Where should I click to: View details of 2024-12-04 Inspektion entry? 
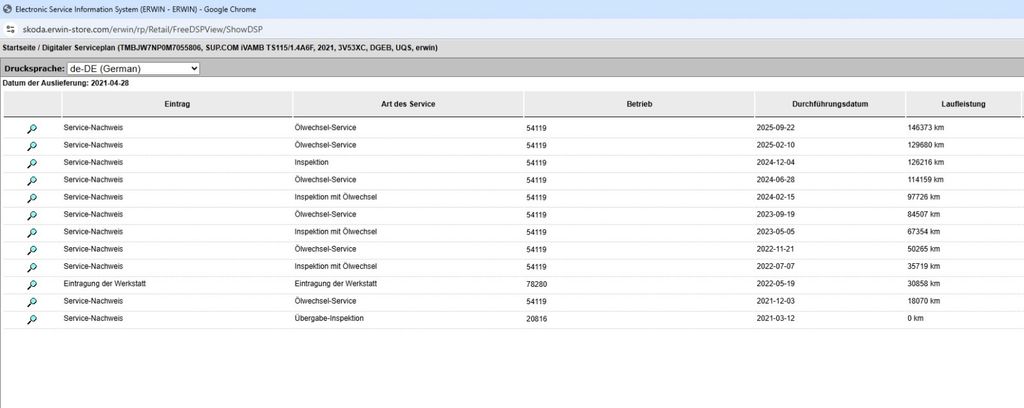pyautogui.click(x=32, y=163)
